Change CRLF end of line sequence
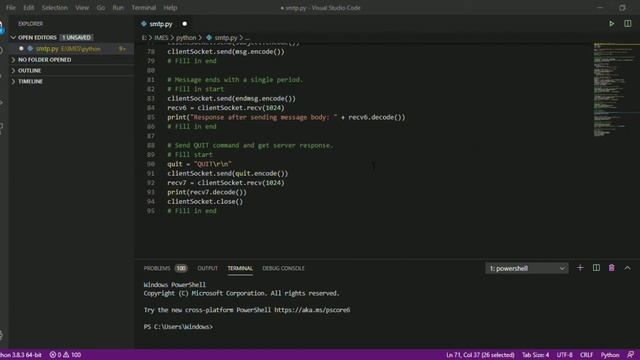This screenshot has width=640, height=360. point(587,355)
